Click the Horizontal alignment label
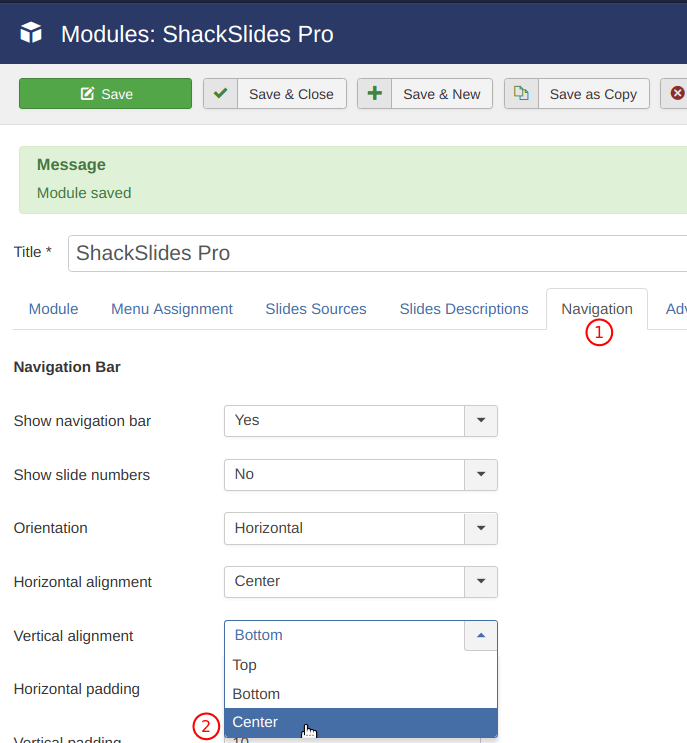 pos(82,582)
